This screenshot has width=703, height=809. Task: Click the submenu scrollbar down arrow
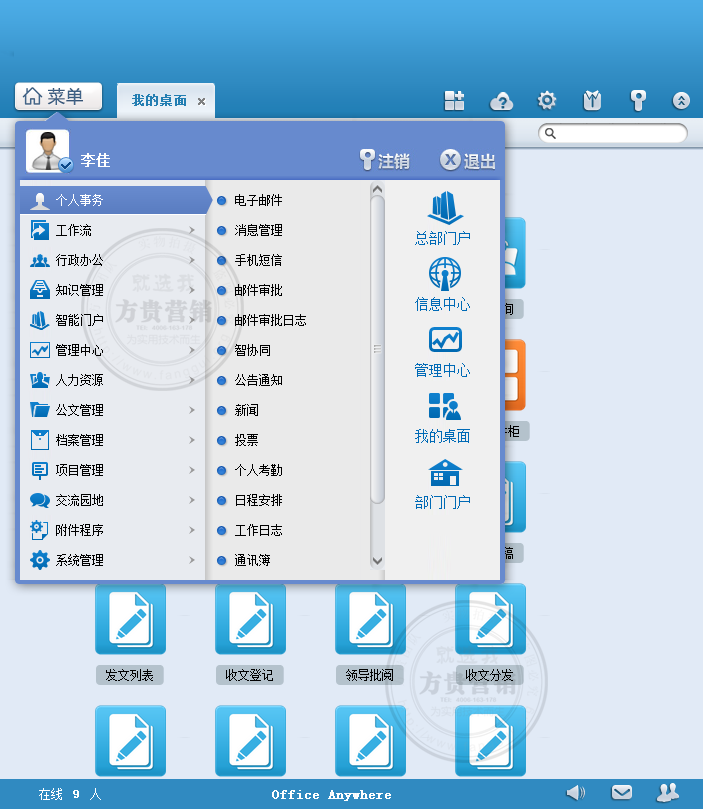[377, 561]
